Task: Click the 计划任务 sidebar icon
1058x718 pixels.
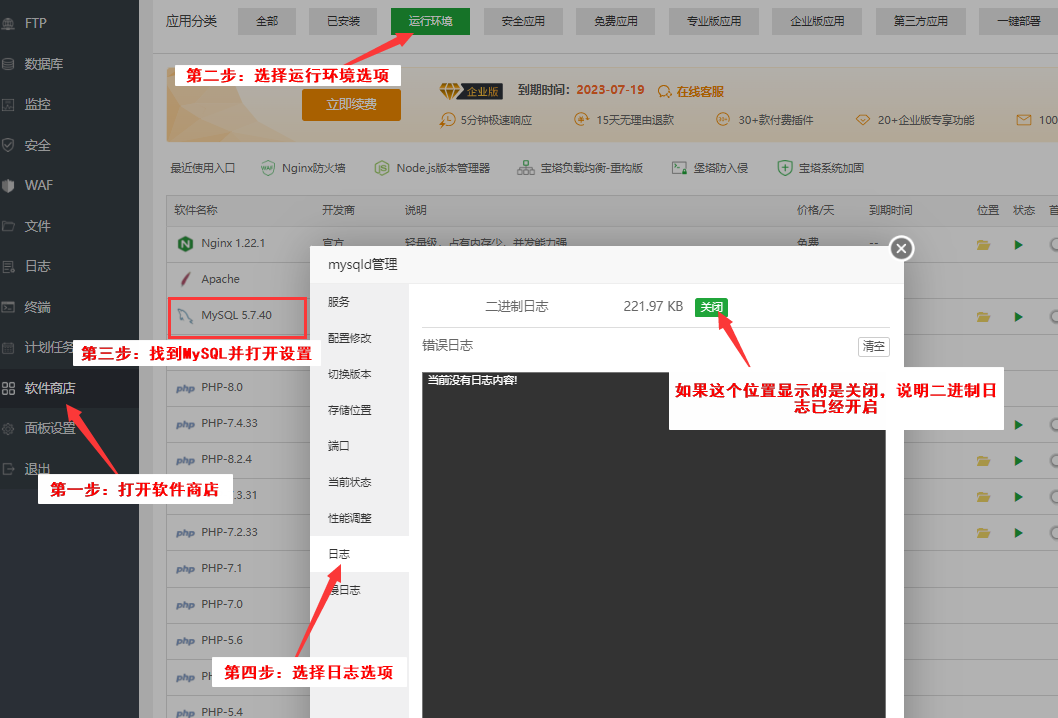Action: pyautogui.click(x=8, y=348)
